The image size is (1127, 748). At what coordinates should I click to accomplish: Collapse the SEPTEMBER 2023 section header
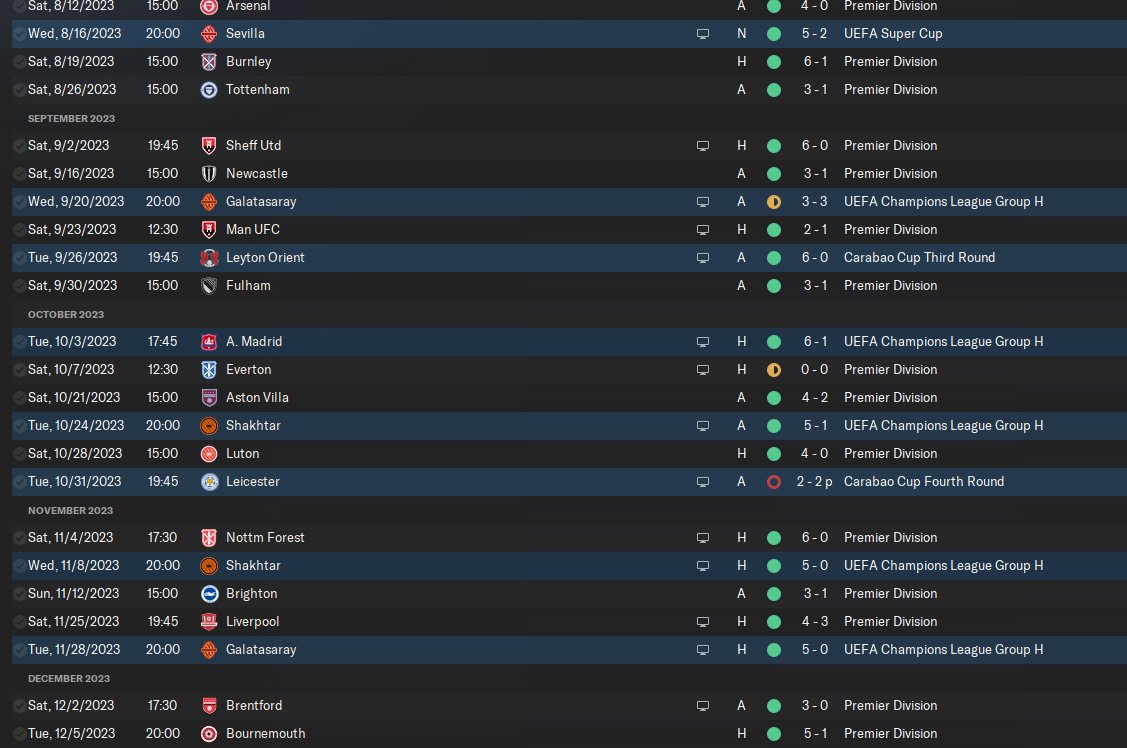pos(71,119)
